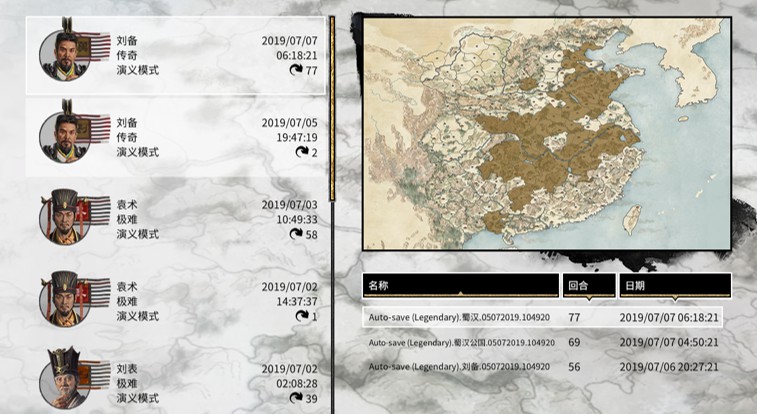Select auto-save row 蜀汉公国 turn 69
757x414 pixels.
tap(542, 343)
